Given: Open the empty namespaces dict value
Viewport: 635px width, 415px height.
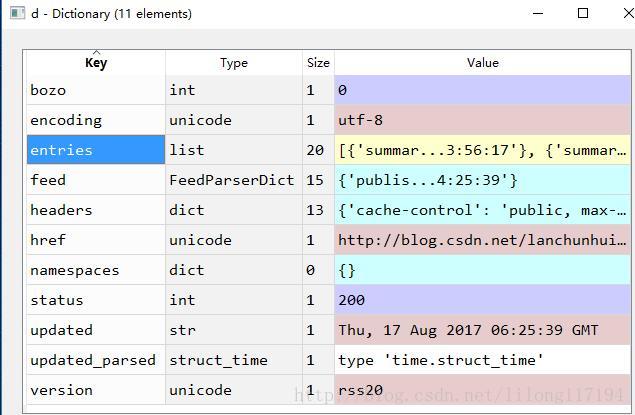Looking at the screenshot, I should tap(482, 270).
